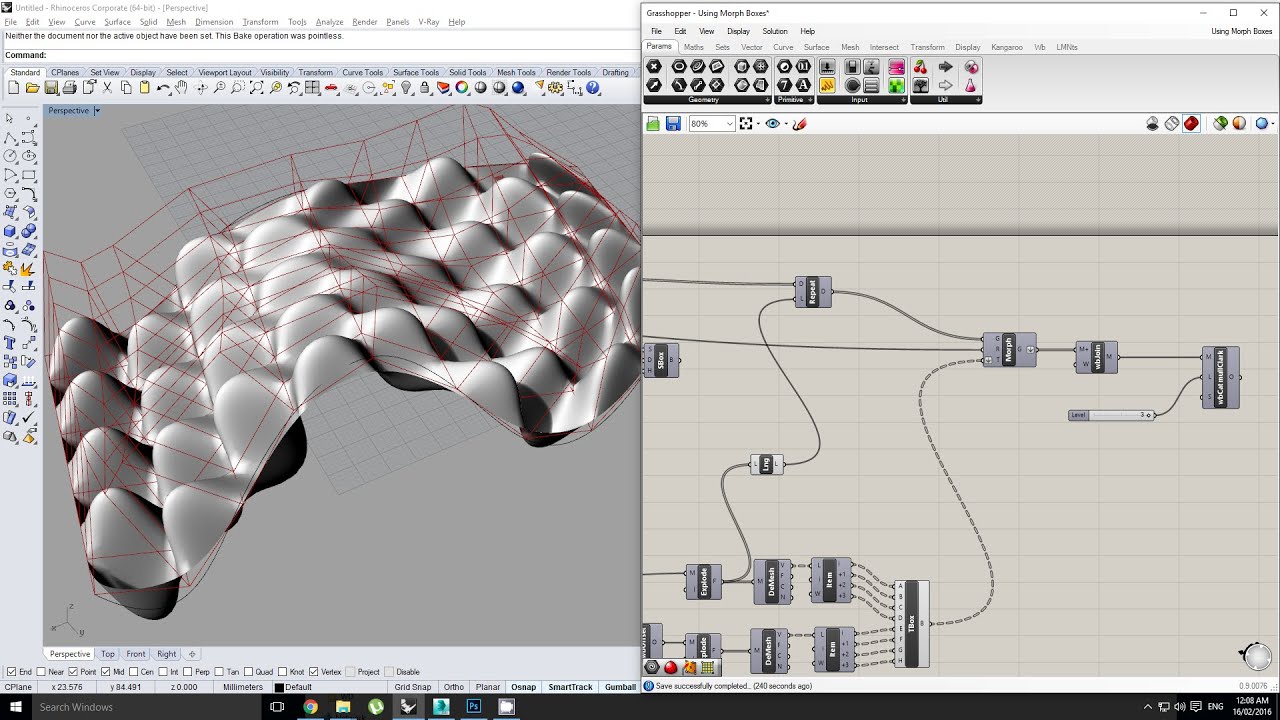Select the red shaded preview mode icon
This screenshot has width=1280, height=720.
[1191, 124]
